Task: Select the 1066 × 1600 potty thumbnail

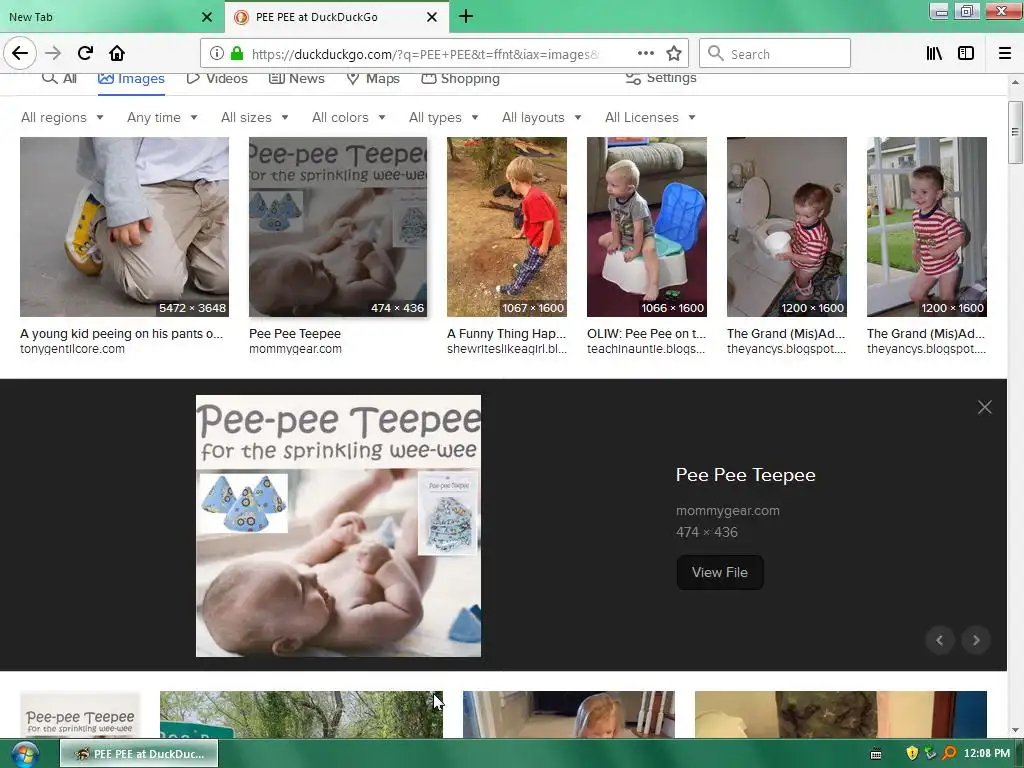Action: [x=647, y=227]
